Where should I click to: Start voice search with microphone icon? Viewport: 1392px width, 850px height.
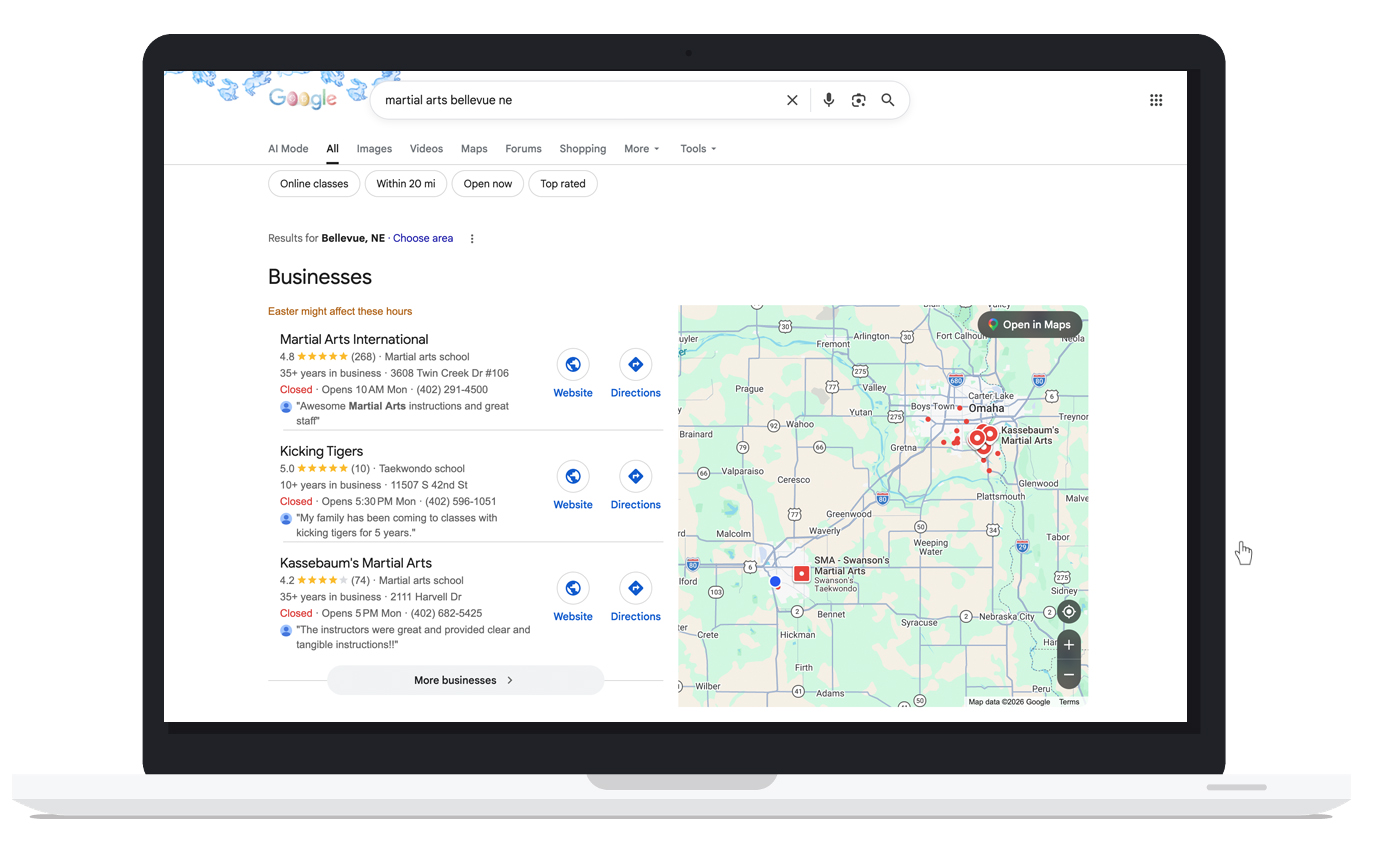point(828,100)
